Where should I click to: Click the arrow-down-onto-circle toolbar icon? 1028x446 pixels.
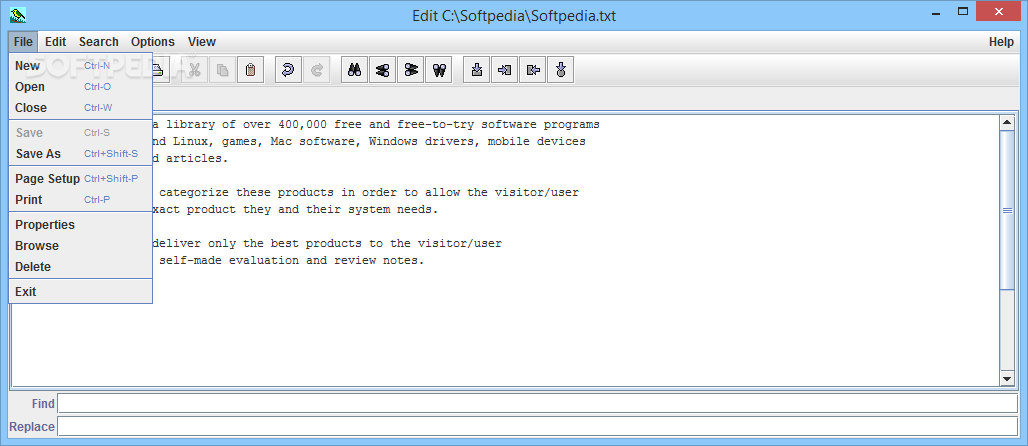(561, 70)
